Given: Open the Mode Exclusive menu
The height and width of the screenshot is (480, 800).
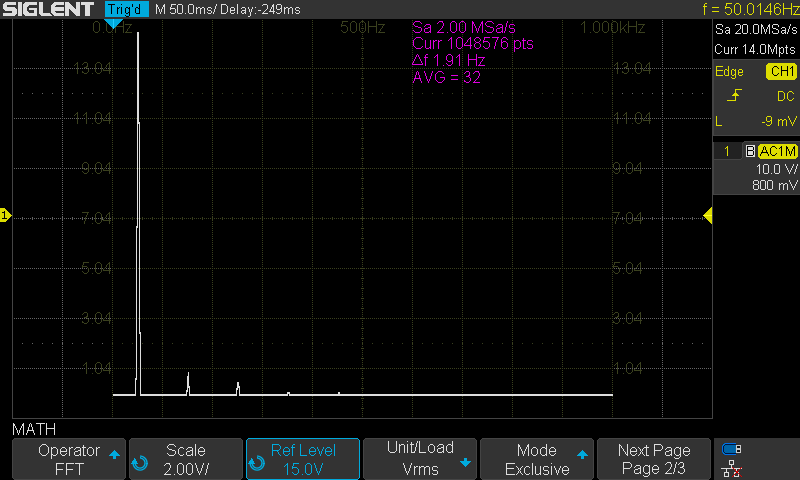Looking at the screenshot, I should 537,459.
